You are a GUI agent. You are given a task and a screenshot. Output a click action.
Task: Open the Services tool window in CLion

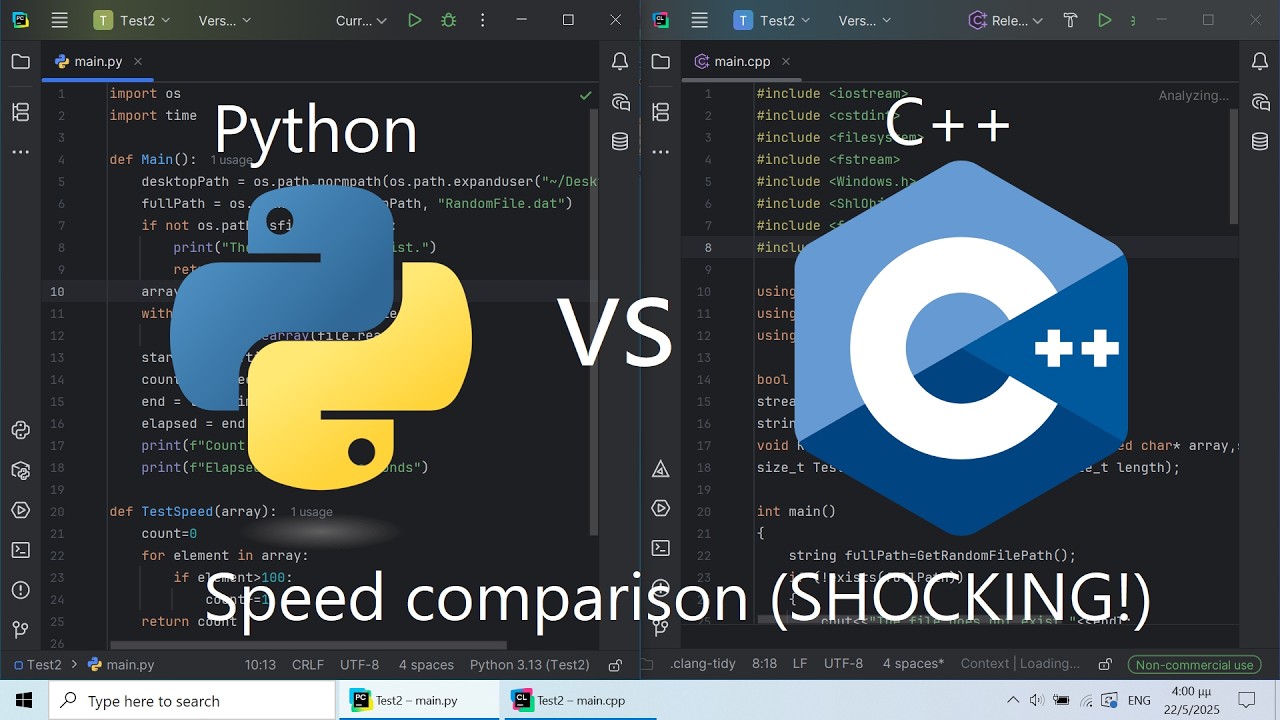(x=660, y=508)
